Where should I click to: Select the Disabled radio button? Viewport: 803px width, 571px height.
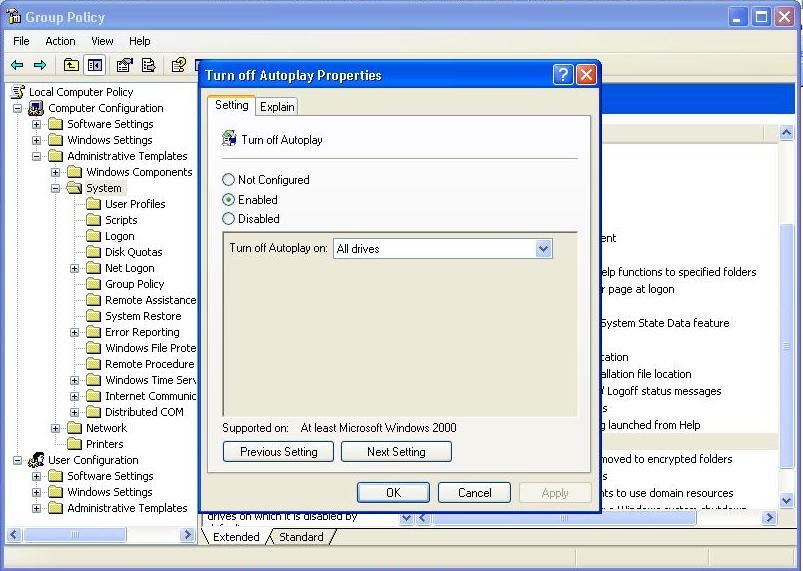tap(228, 219)
